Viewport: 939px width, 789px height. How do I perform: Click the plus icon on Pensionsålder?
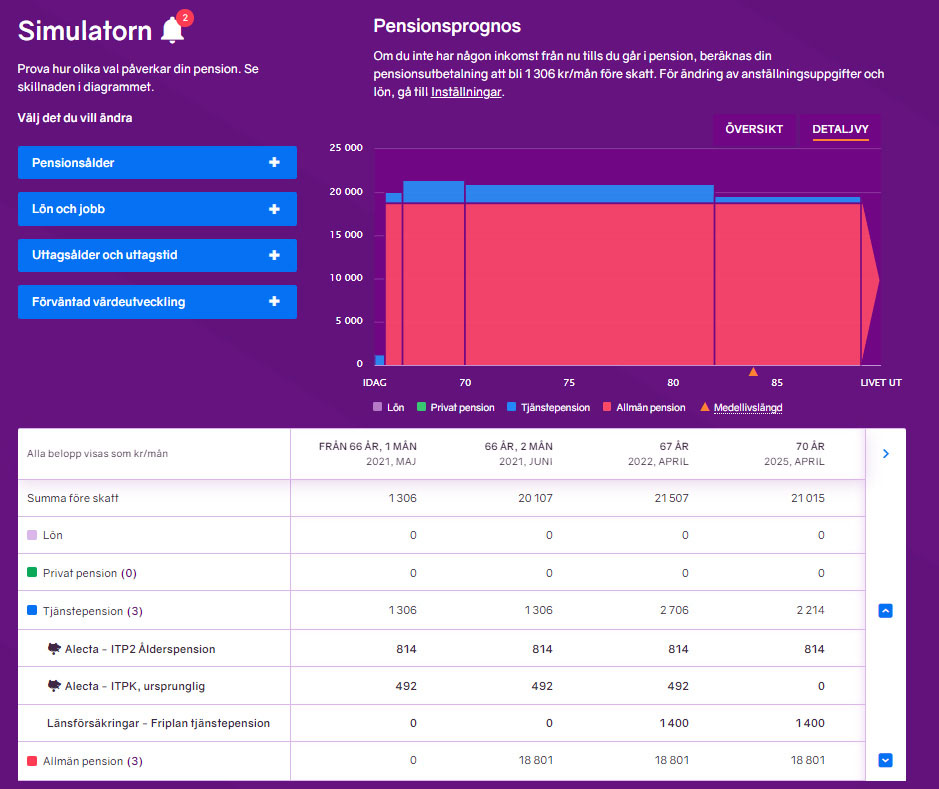tap(274, 162)
